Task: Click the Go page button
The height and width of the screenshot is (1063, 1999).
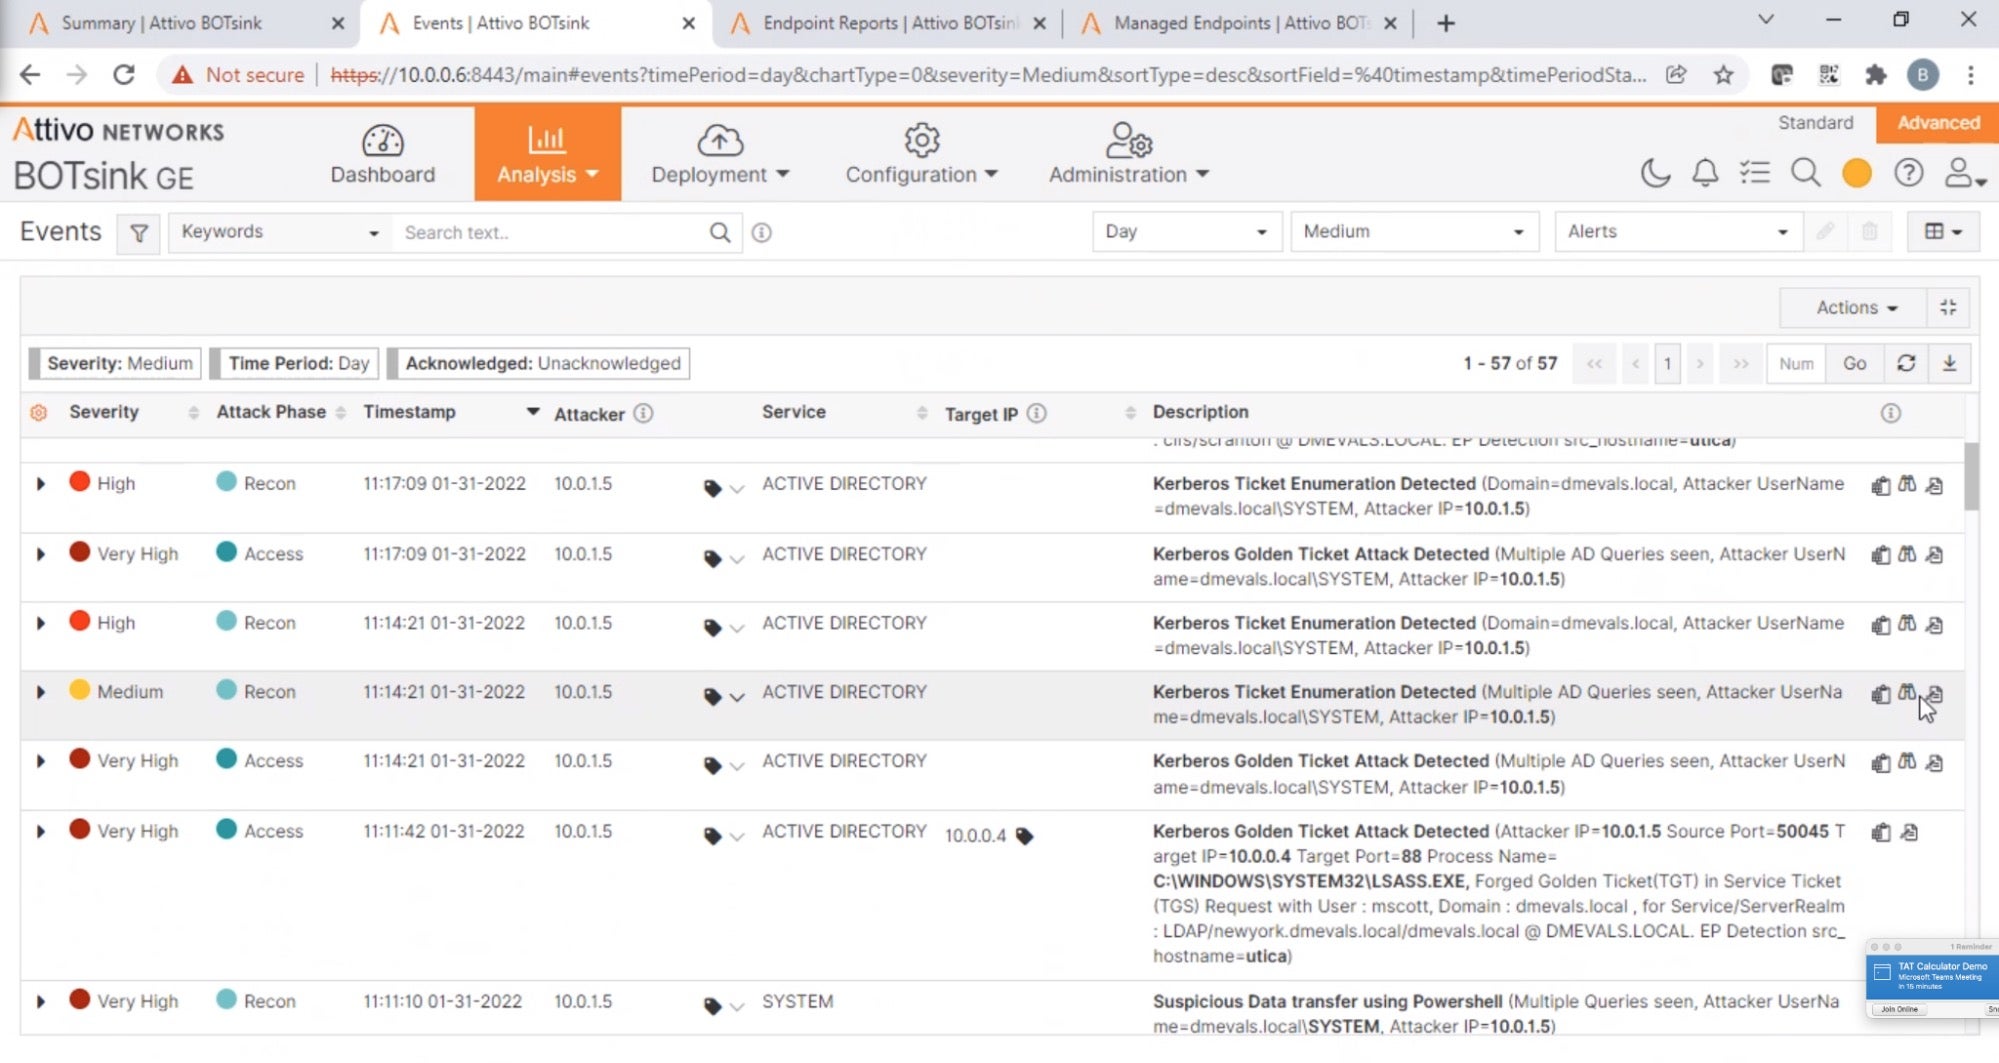Action: point(1854,364)
